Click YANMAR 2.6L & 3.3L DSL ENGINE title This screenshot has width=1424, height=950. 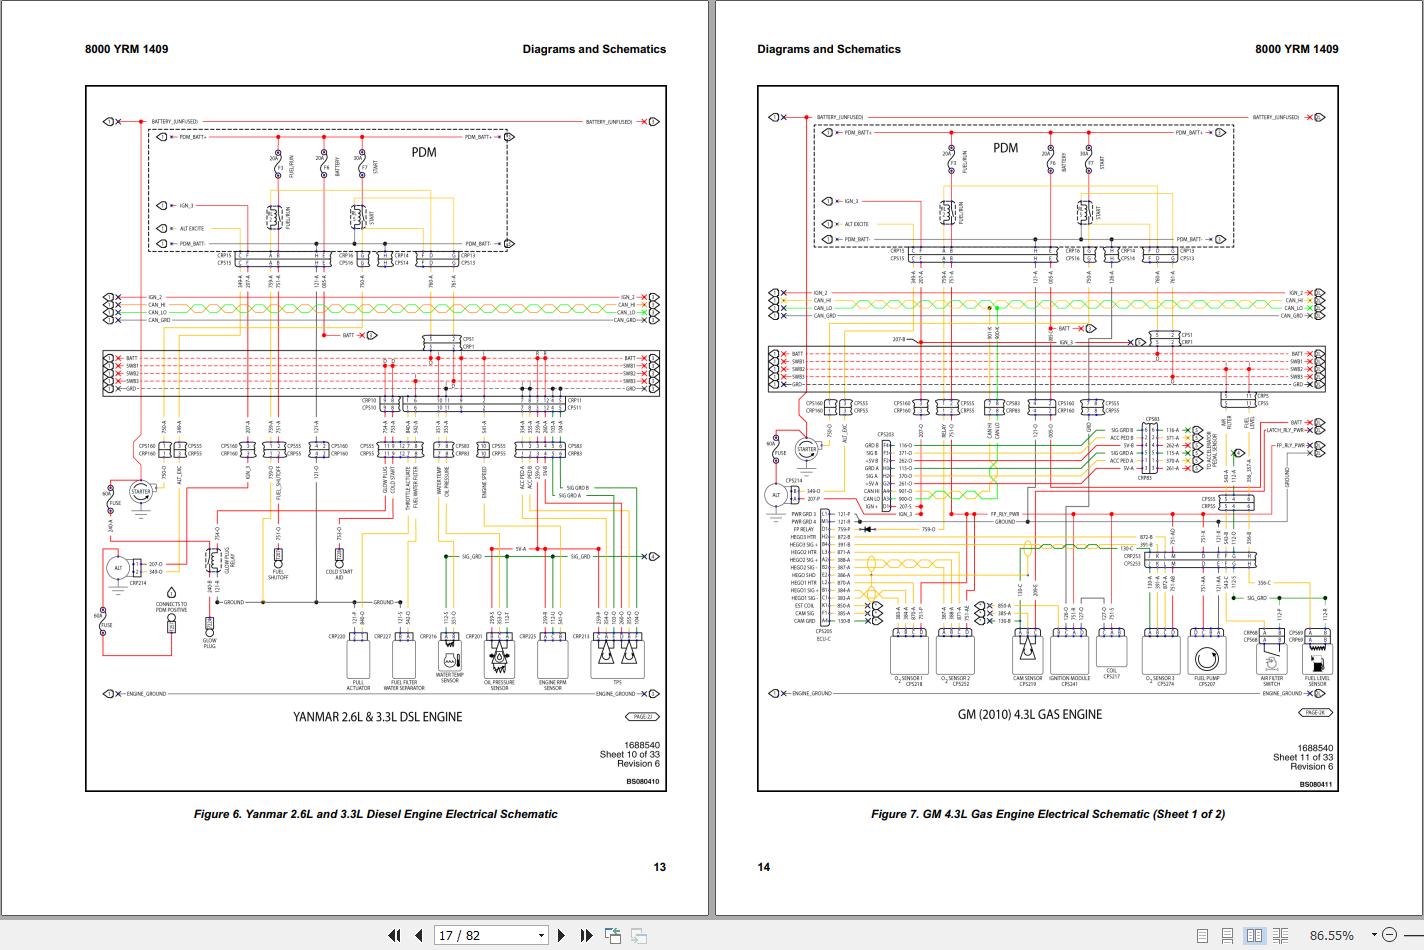(x=377, y=716)
